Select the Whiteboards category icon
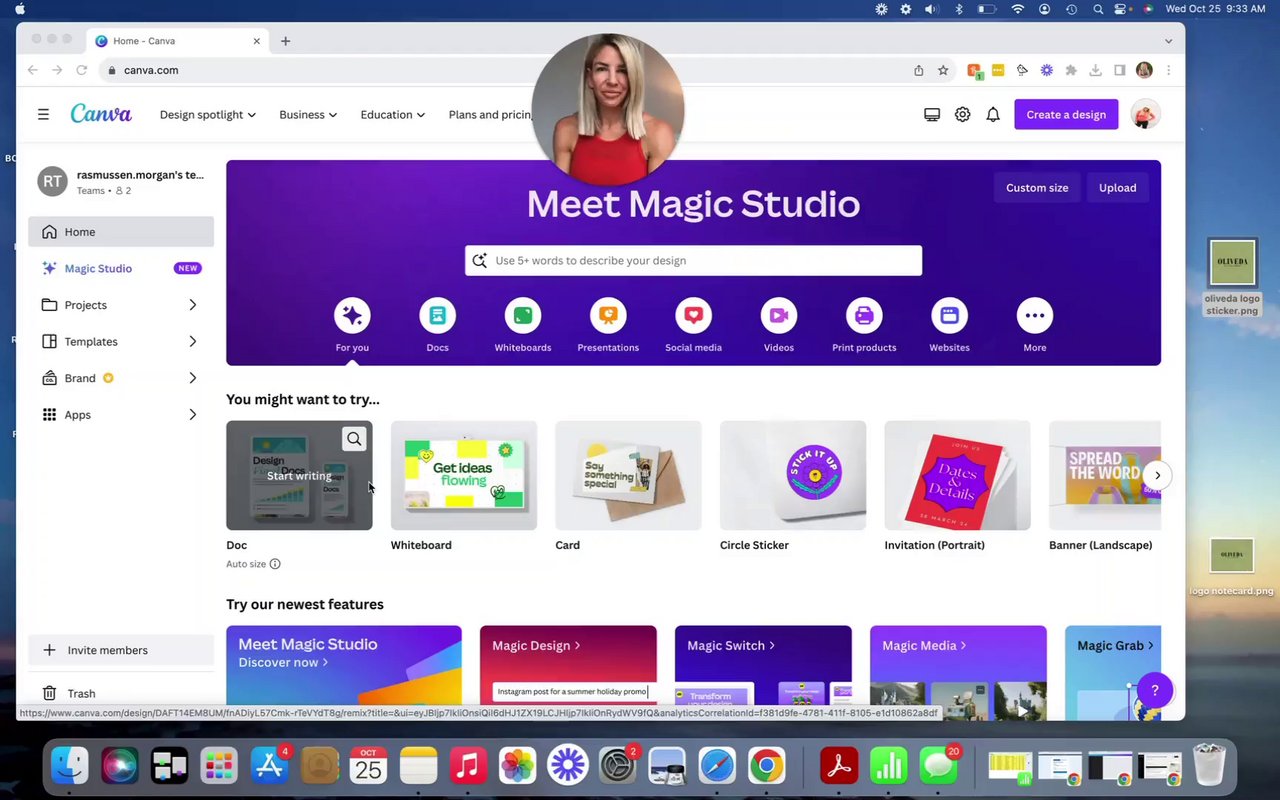Image resolution: width=1280 pixels, height=800 pixels. point(523,315)
